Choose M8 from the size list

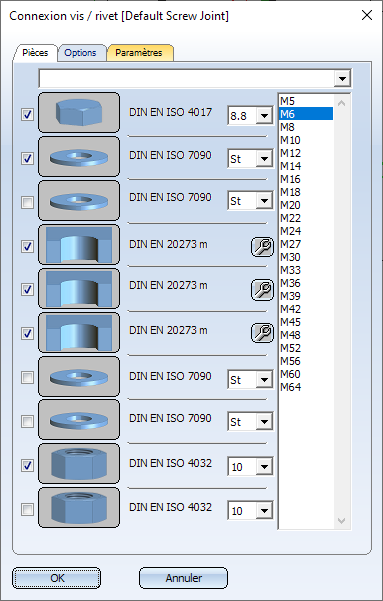[x=306, y=127]
